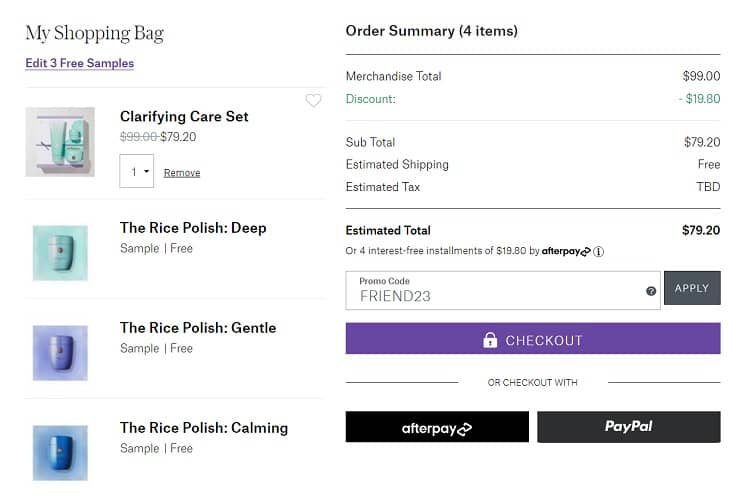
Task: Apply the promo code
Action: click(692, 288)
